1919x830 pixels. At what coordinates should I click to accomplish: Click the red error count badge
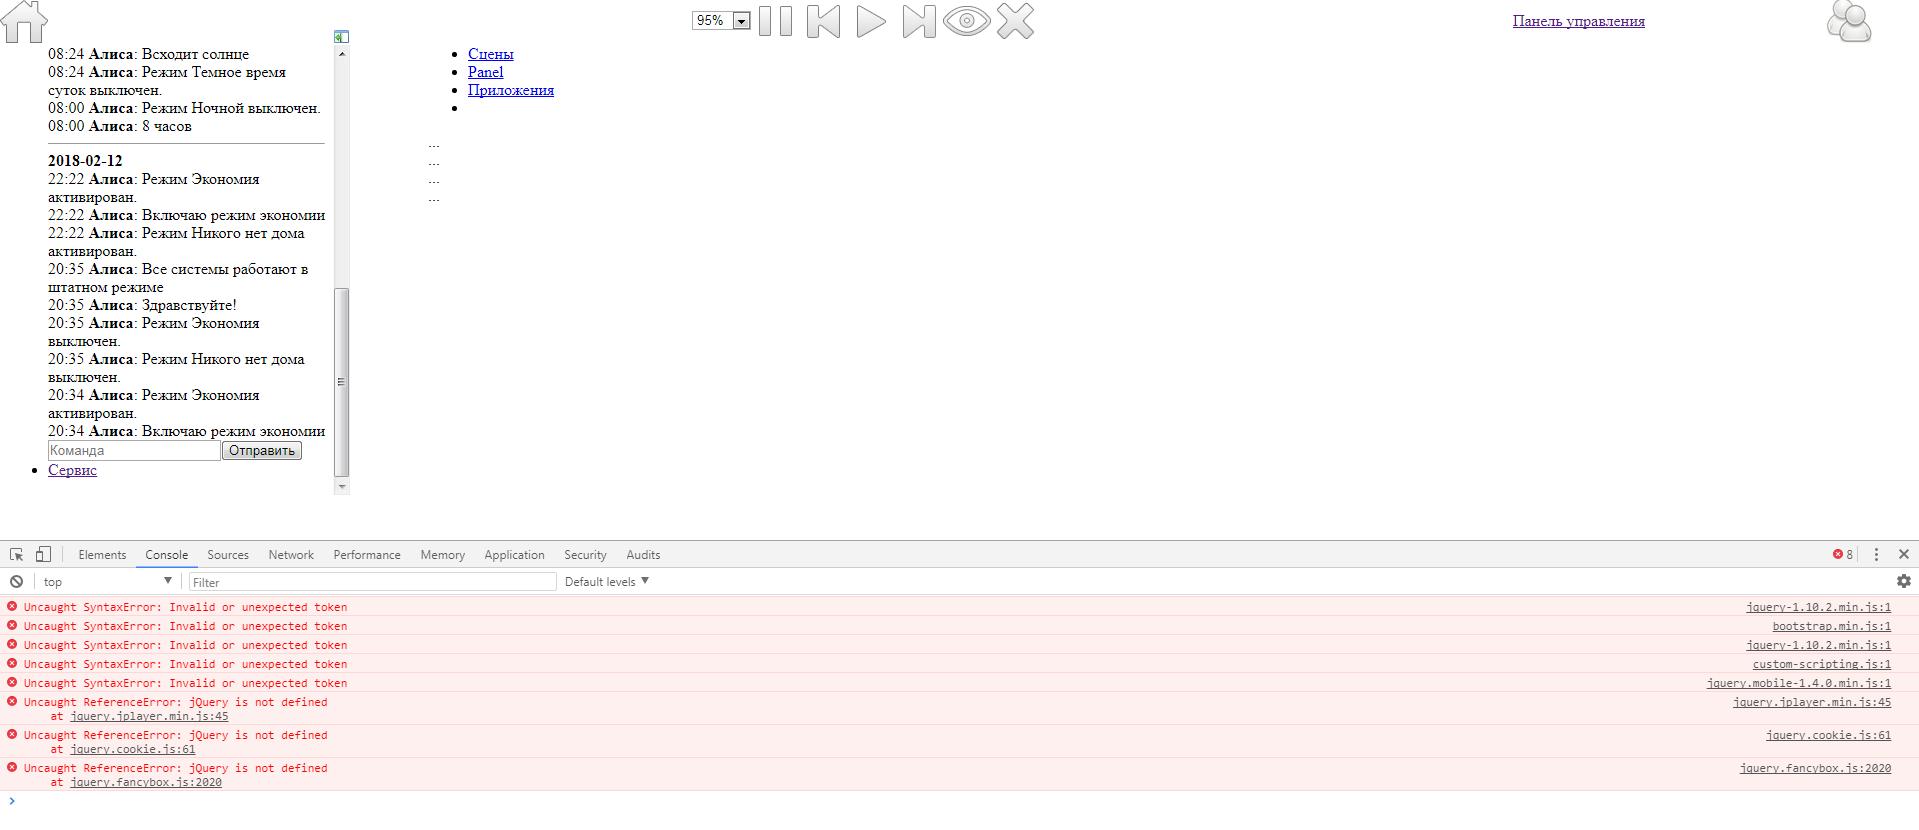coord(1842,555)
